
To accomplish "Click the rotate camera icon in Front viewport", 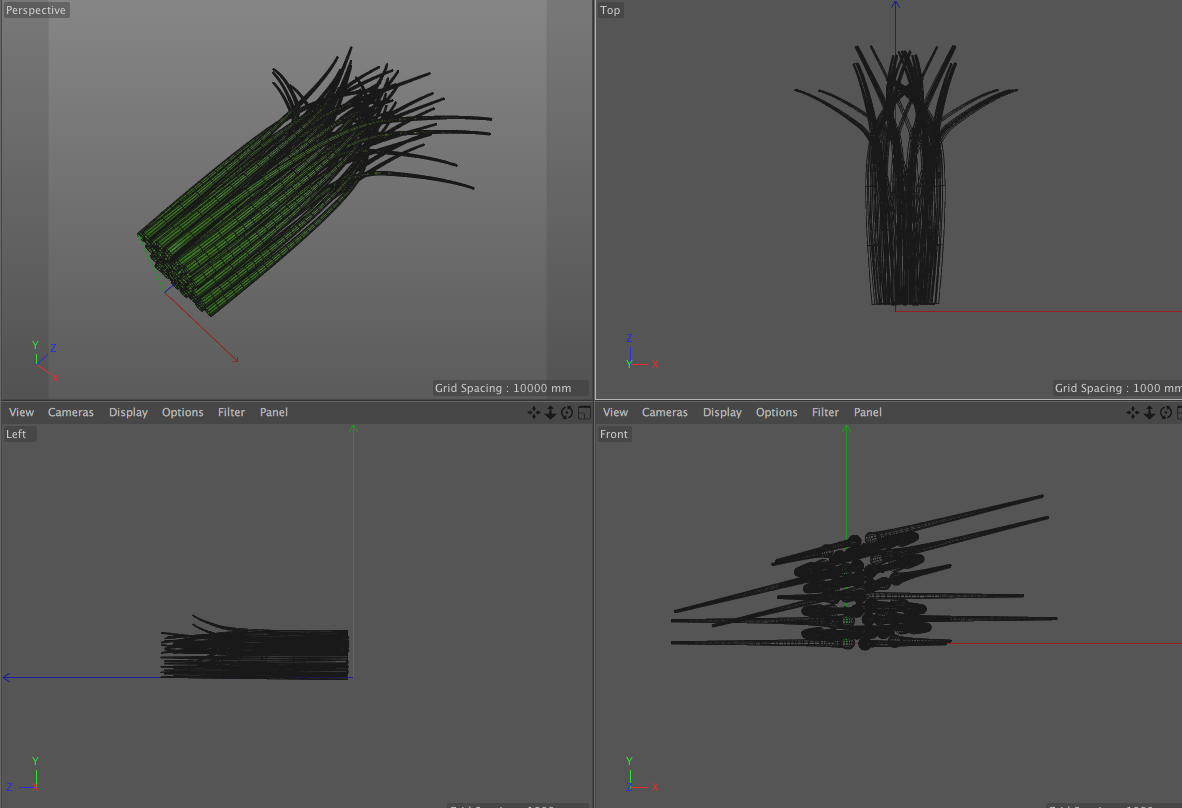I will (x=1165, y=412).
